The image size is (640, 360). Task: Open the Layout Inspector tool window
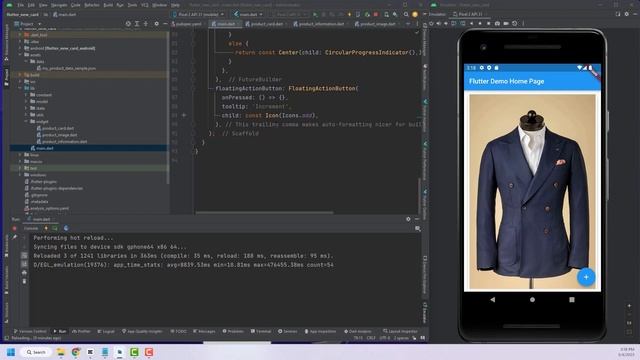click(400, 331)
